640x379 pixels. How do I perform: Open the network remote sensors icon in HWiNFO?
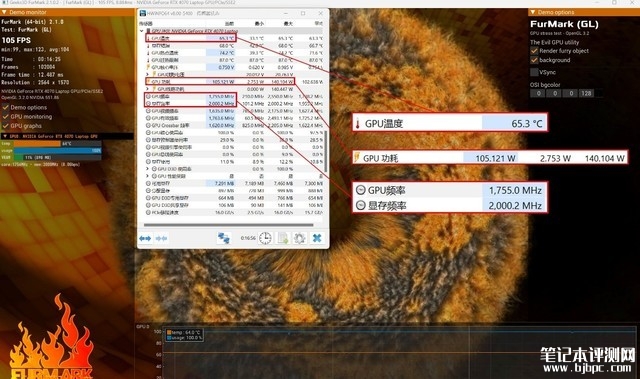tap(224, 238)
